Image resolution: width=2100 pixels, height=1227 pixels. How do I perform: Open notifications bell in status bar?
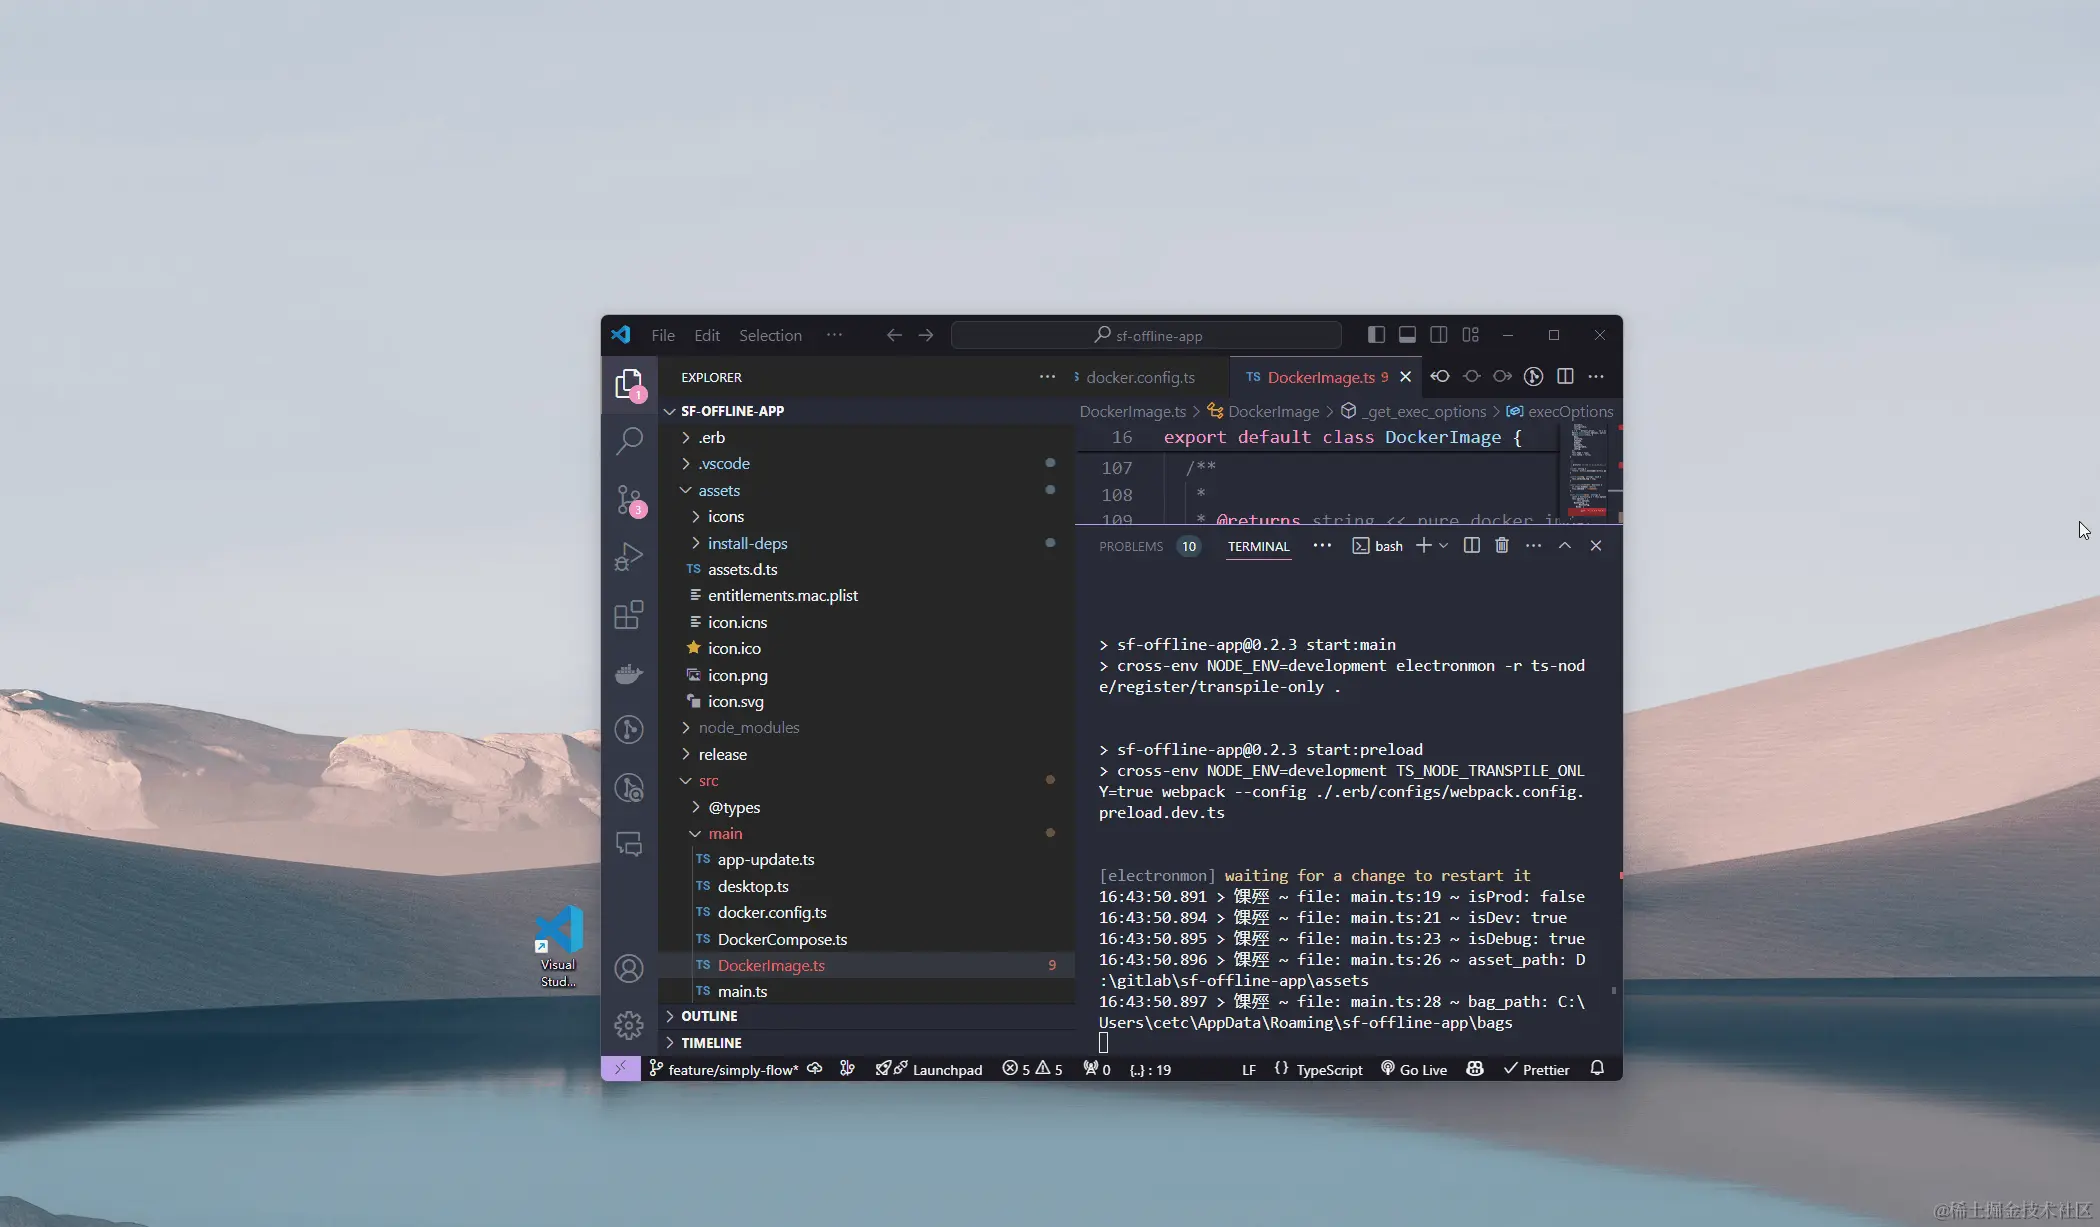tap(1597, 1069)
